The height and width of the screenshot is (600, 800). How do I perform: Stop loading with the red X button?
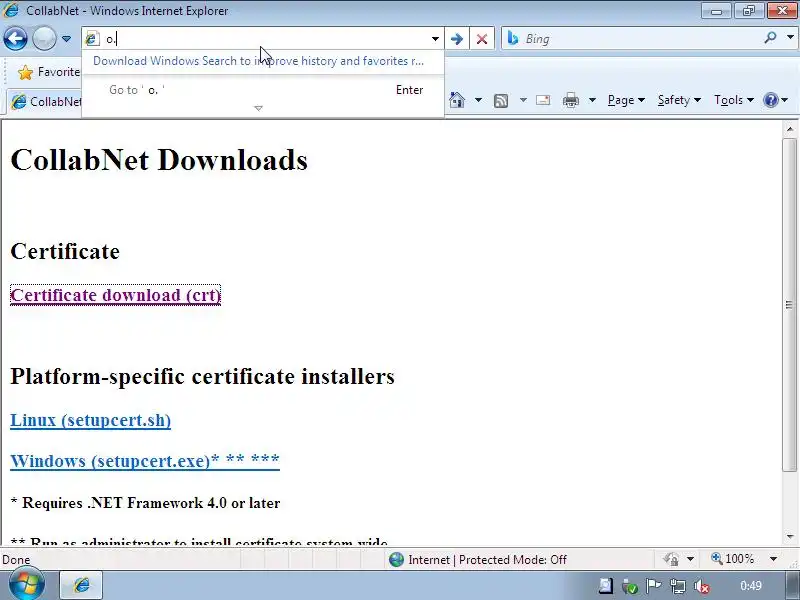coord(482,39)
